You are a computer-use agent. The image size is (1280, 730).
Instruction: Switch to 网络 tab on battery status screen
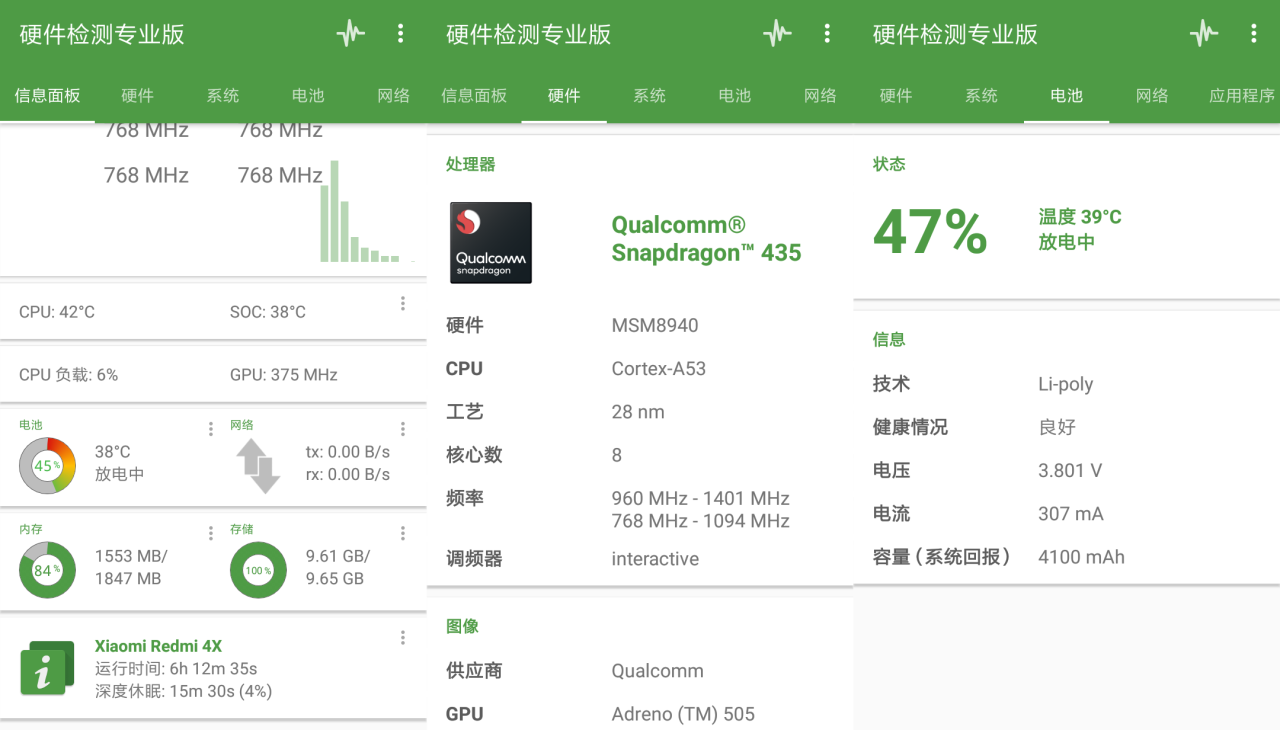tap(1153, 96)
